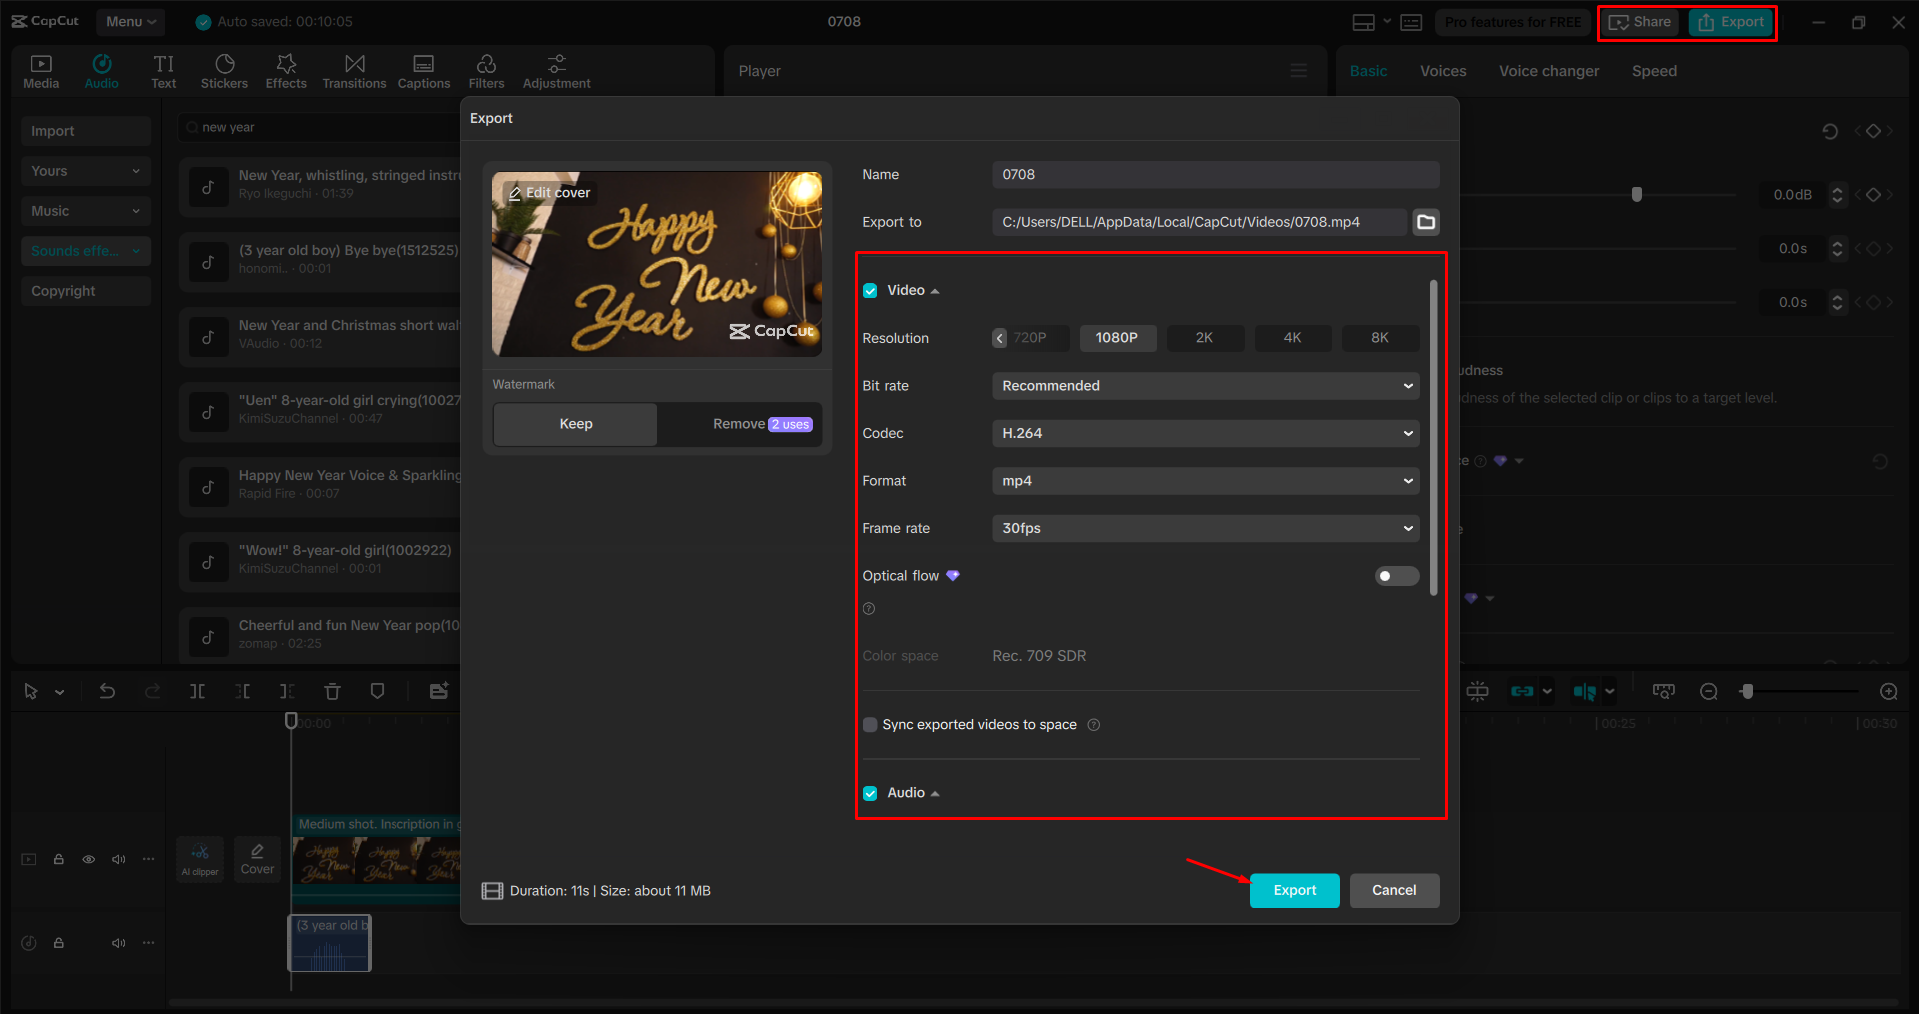Select 4K resolution
The image size is (1919, 1014).
pos(1292,338)
